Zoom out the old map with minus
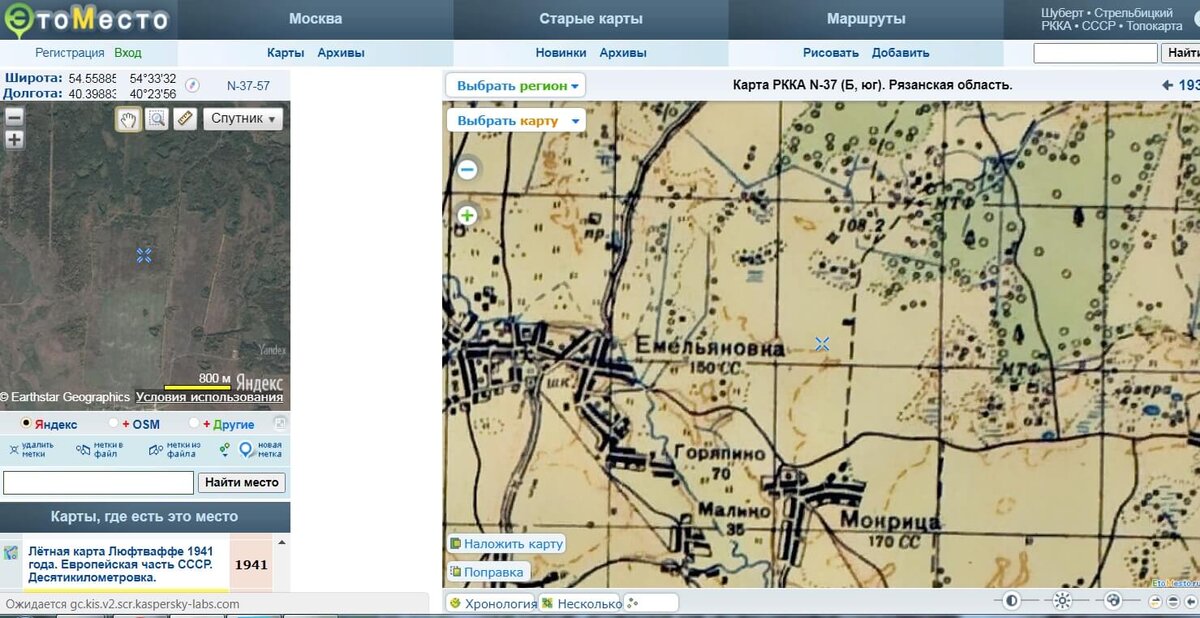The height and width of the screenshot is (618, 1200). (x=467, y=169)
